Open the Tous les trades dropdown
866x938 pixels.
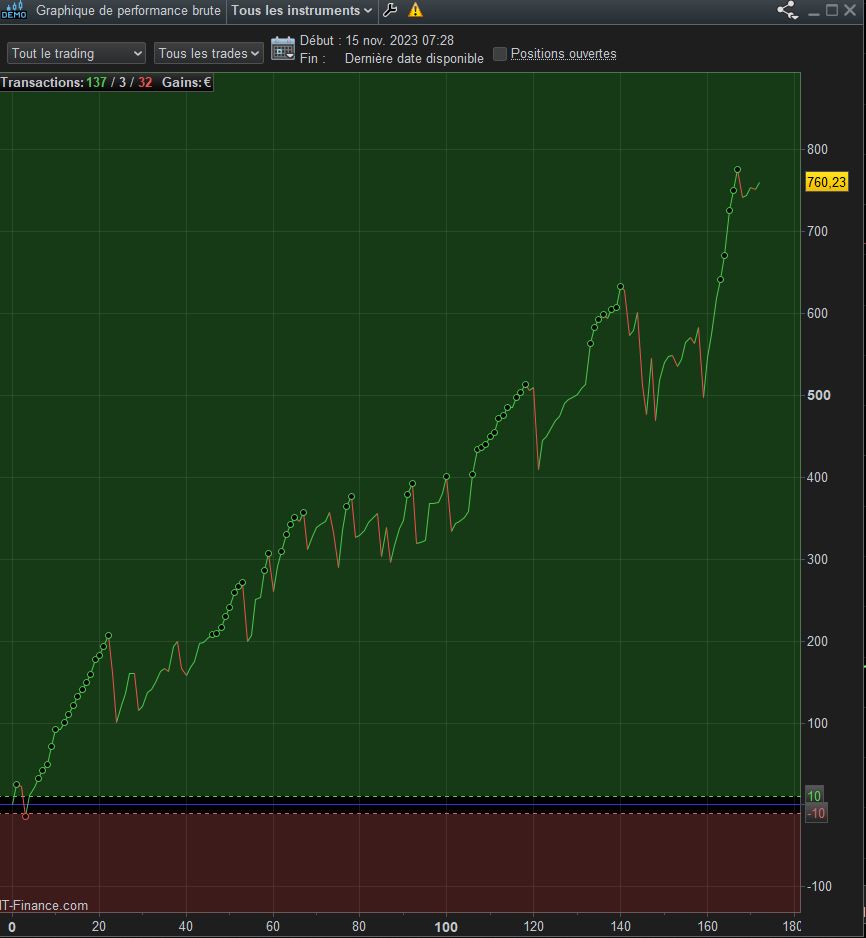click(x=208, y=53)
